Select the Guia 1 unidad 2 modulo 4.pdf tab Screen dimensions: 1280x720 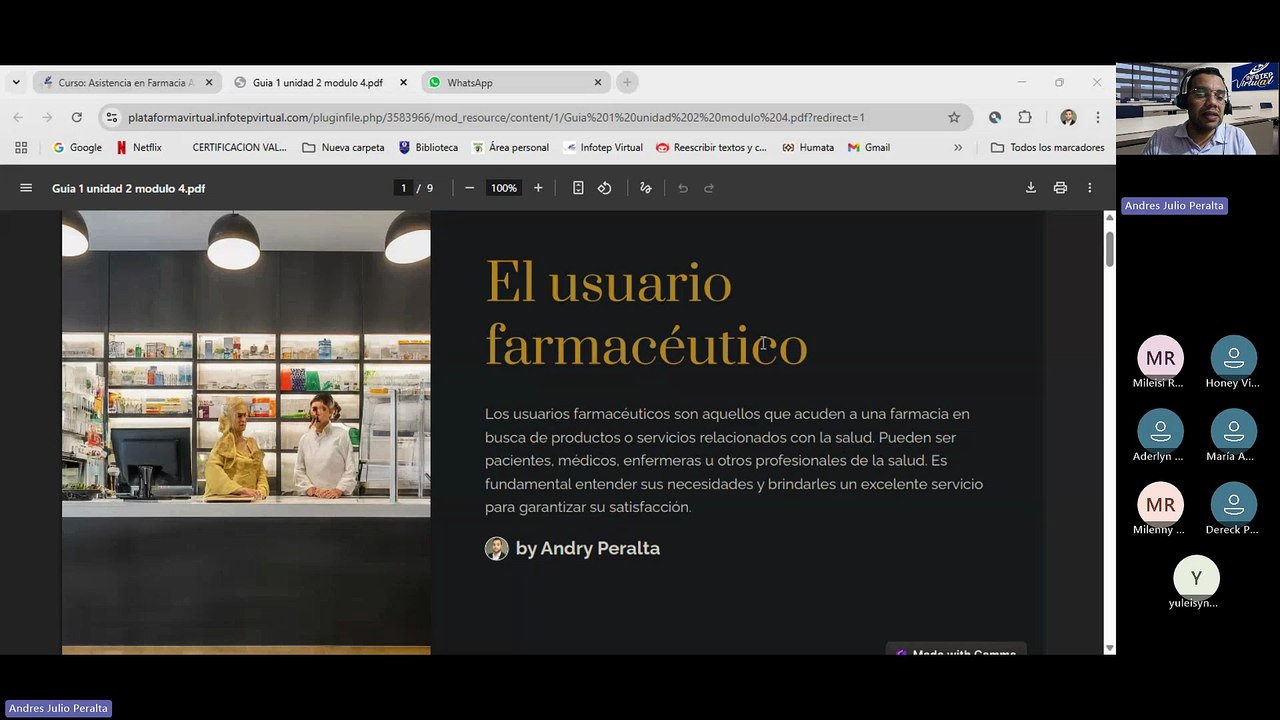(x=319, y=83)
